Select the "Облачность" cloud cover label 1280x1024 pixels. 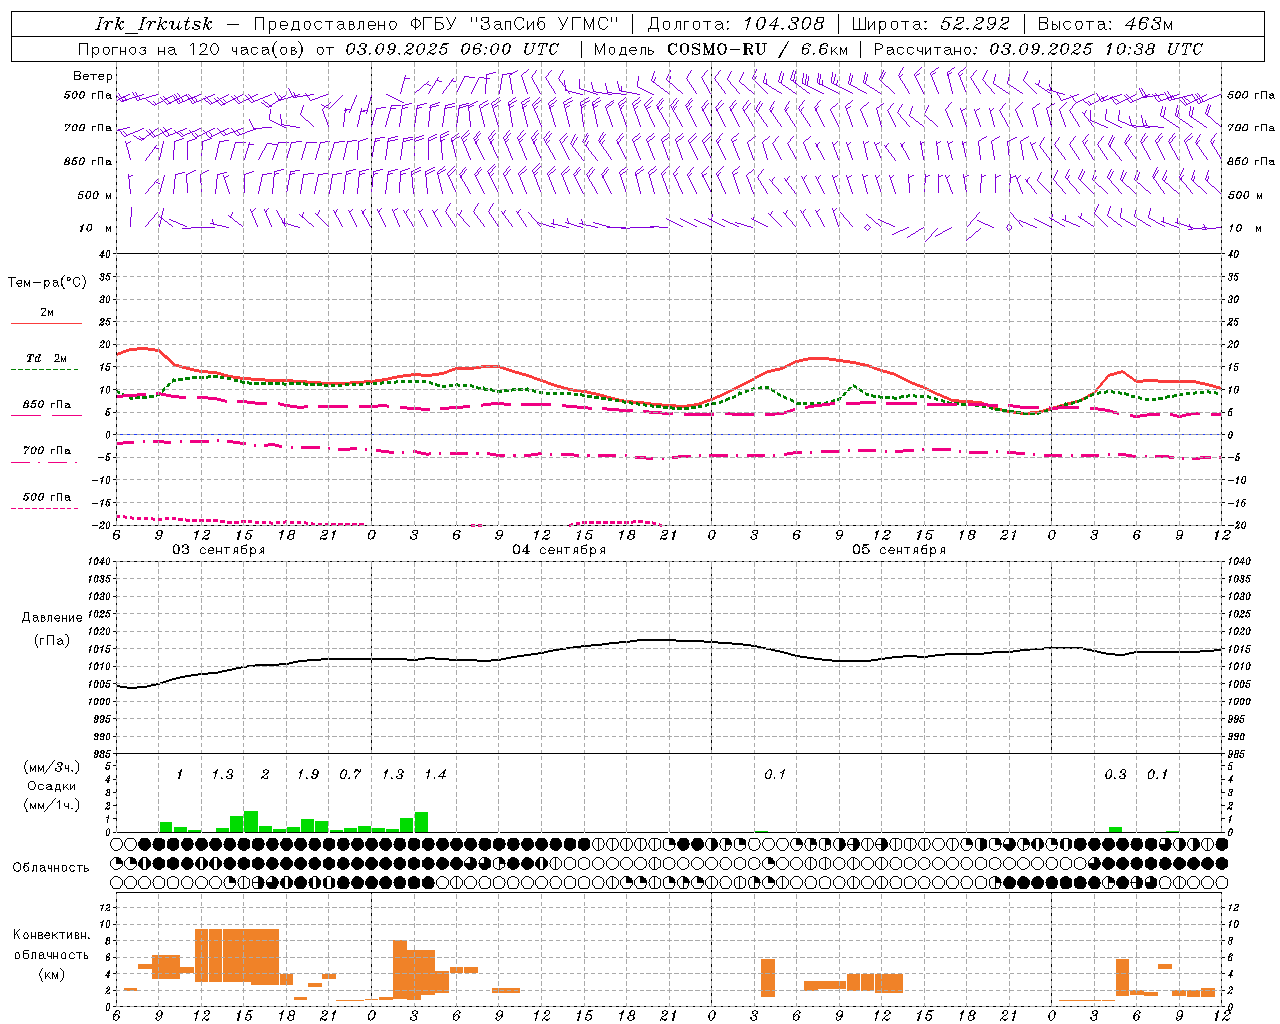(51, 868)
